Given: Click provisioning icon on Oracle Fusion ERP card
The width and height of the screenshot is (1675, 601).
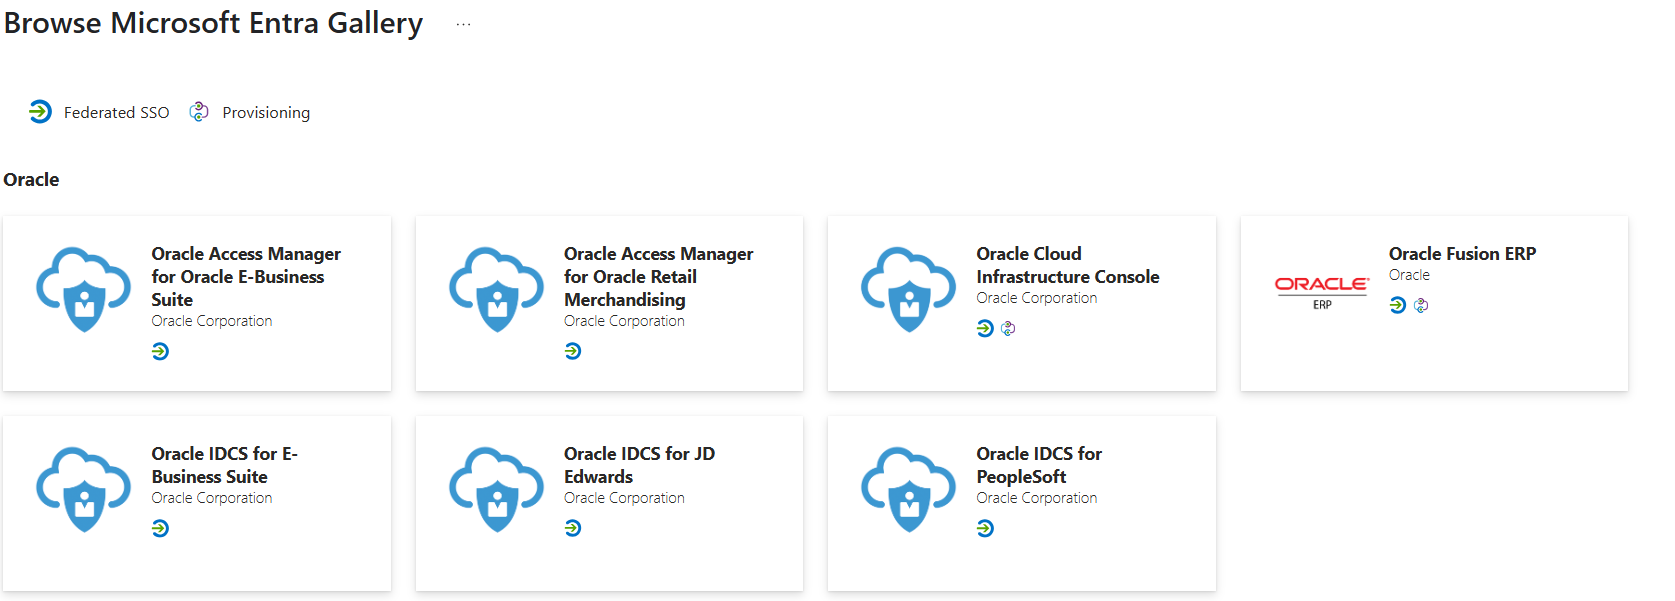Looking at the screenshot, I should (x=1421, y=305).
